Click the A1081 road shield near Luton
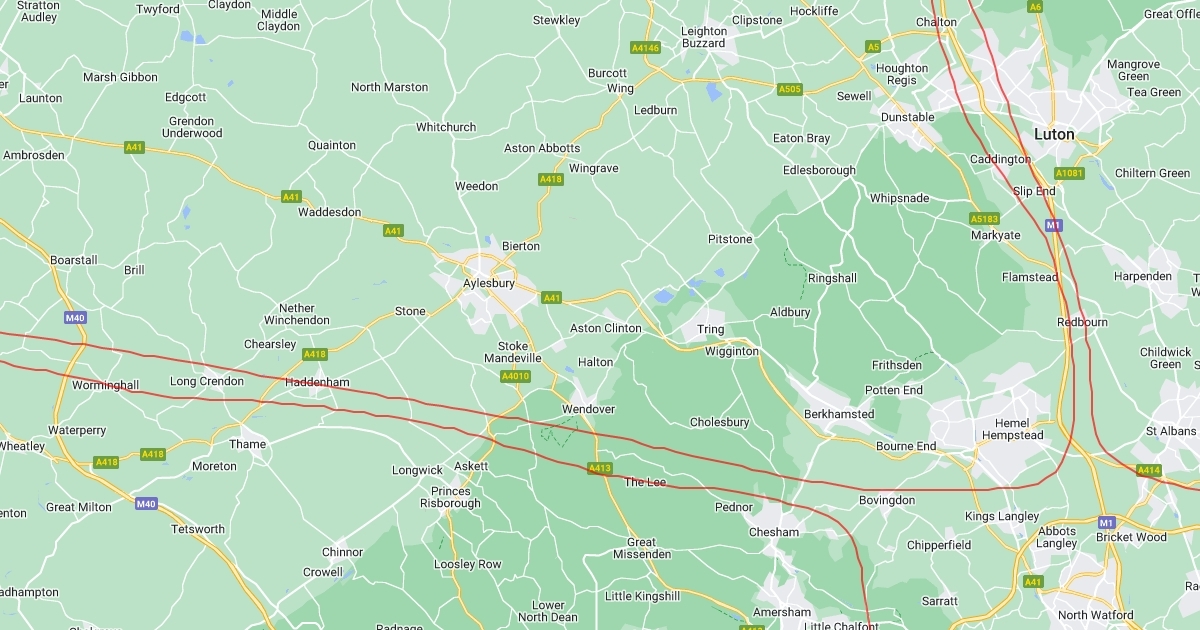The image size is (1200, 630). pyautogui.click(x=1069, y=173)
